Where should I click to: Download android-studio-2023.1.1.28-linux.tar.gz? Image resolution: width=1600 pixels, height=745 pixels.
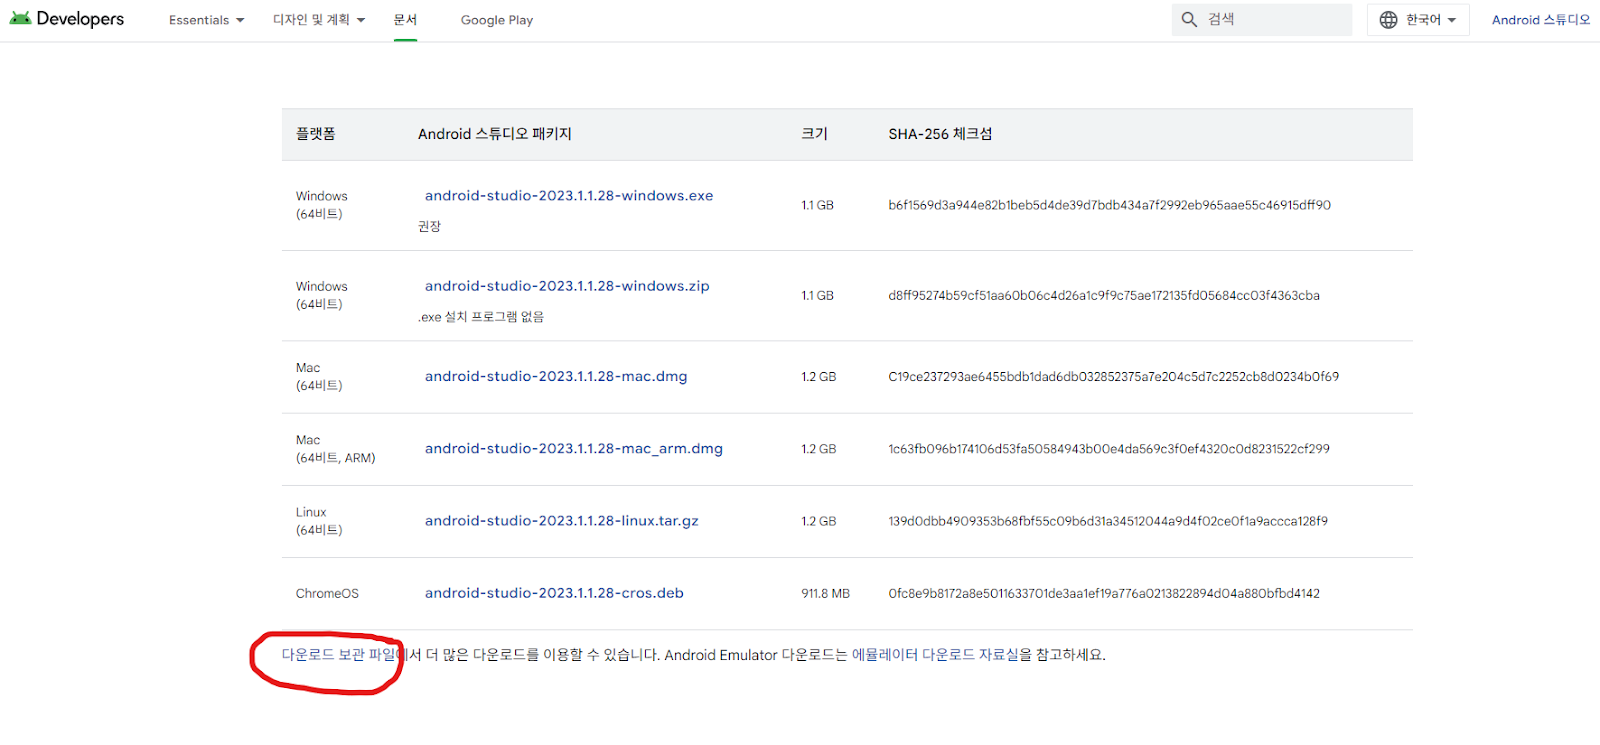pyautogui.click(x=562, y=521)
